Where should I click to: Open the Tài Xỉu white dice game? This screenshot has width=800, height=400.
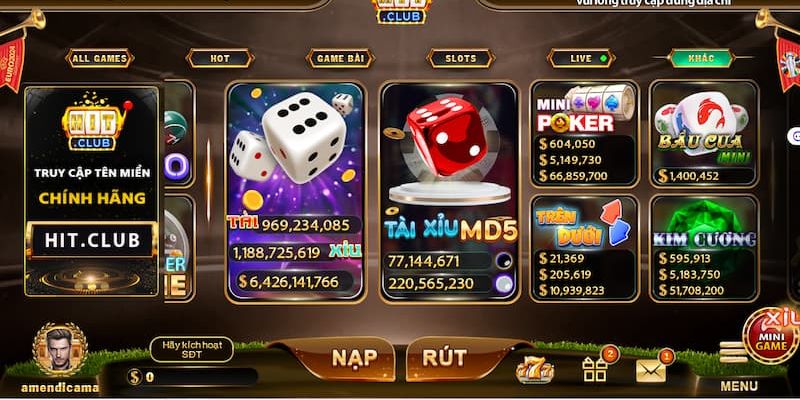click(x=295, y=191)
